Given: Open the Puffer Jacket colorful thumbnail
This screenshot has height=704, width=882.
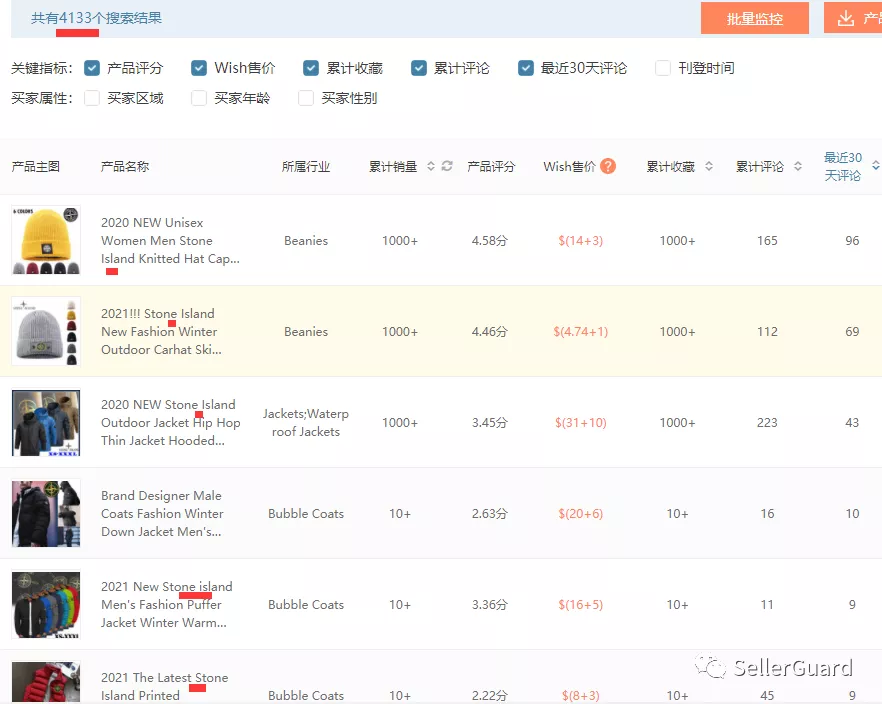Looking at the screenshot, I should 46,604.
